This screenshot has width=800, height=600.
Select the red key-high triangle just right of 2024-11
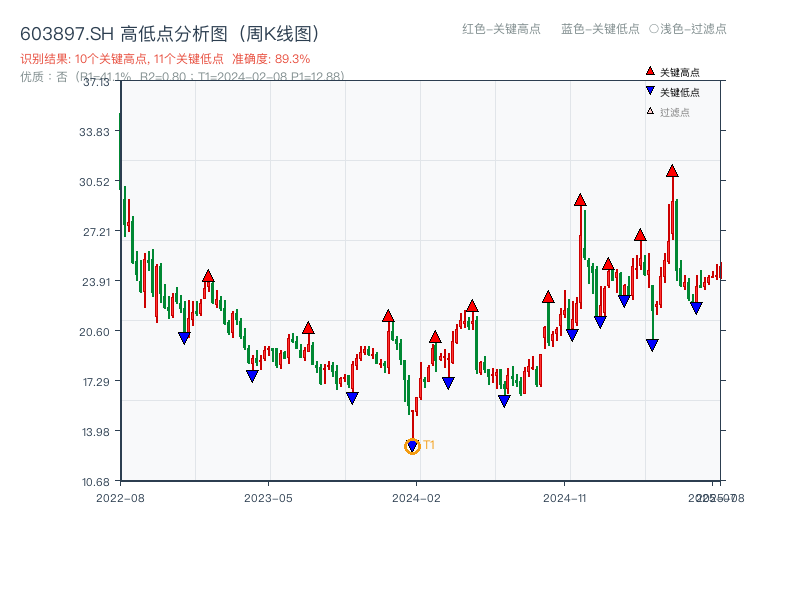click(580, 200)
